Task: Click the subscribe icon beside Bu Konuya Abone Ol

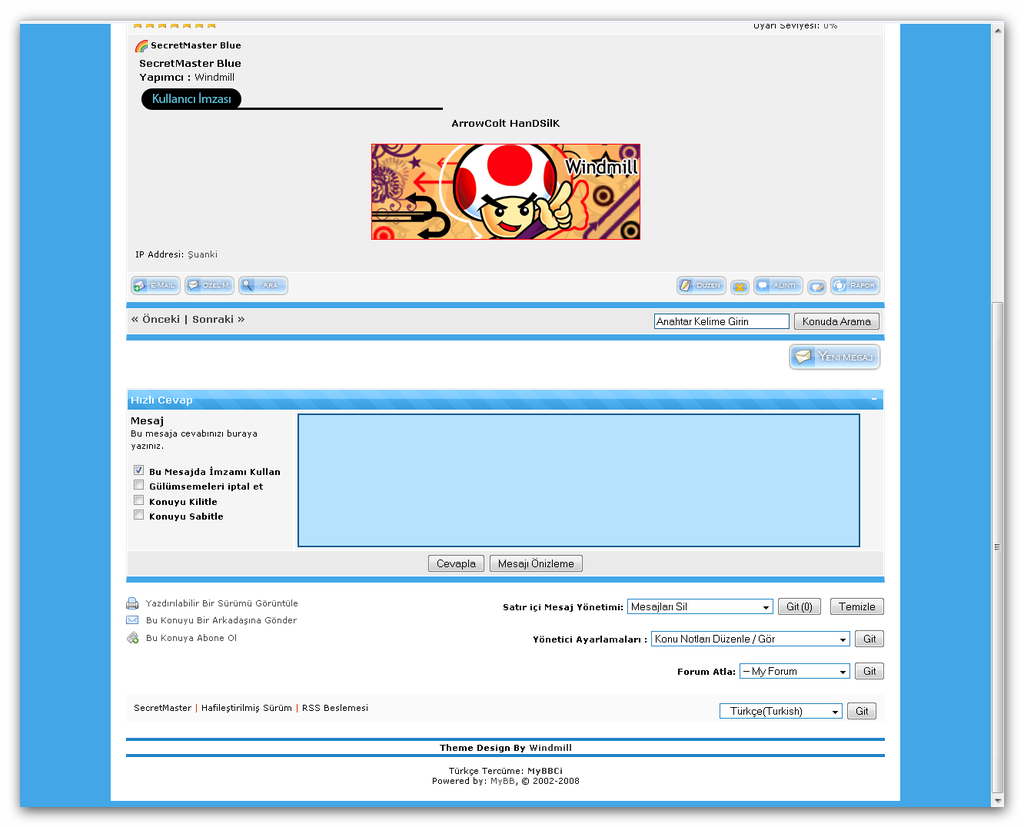Action: [x=133, y=638]
